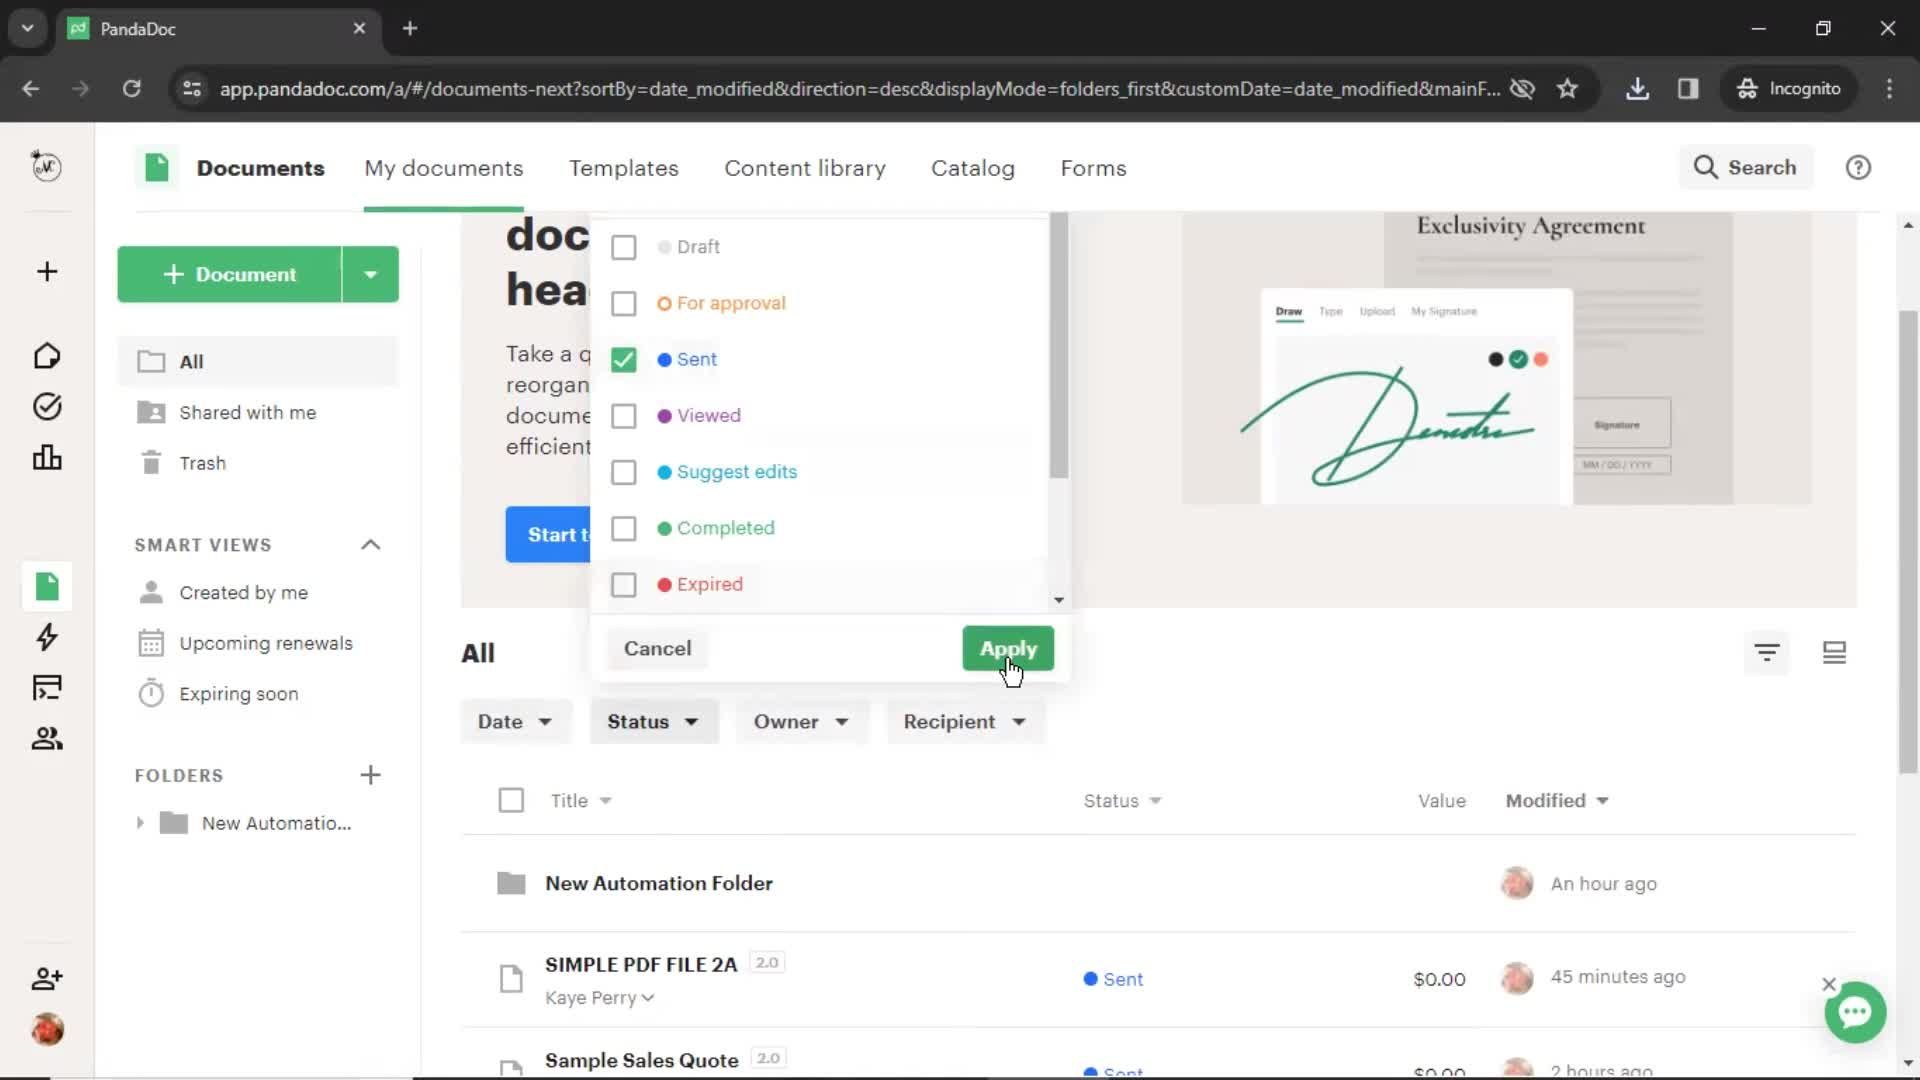Open the tasks/checklist sidebar icon
1920x1080 pixels.
(46, 406)
